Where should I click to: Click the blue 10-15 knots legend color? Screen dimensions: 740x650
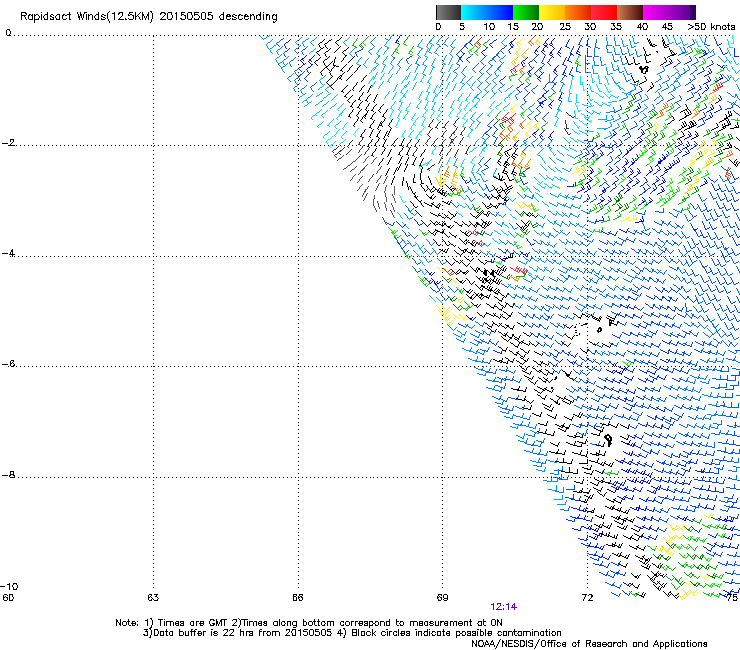click(500, 12)
